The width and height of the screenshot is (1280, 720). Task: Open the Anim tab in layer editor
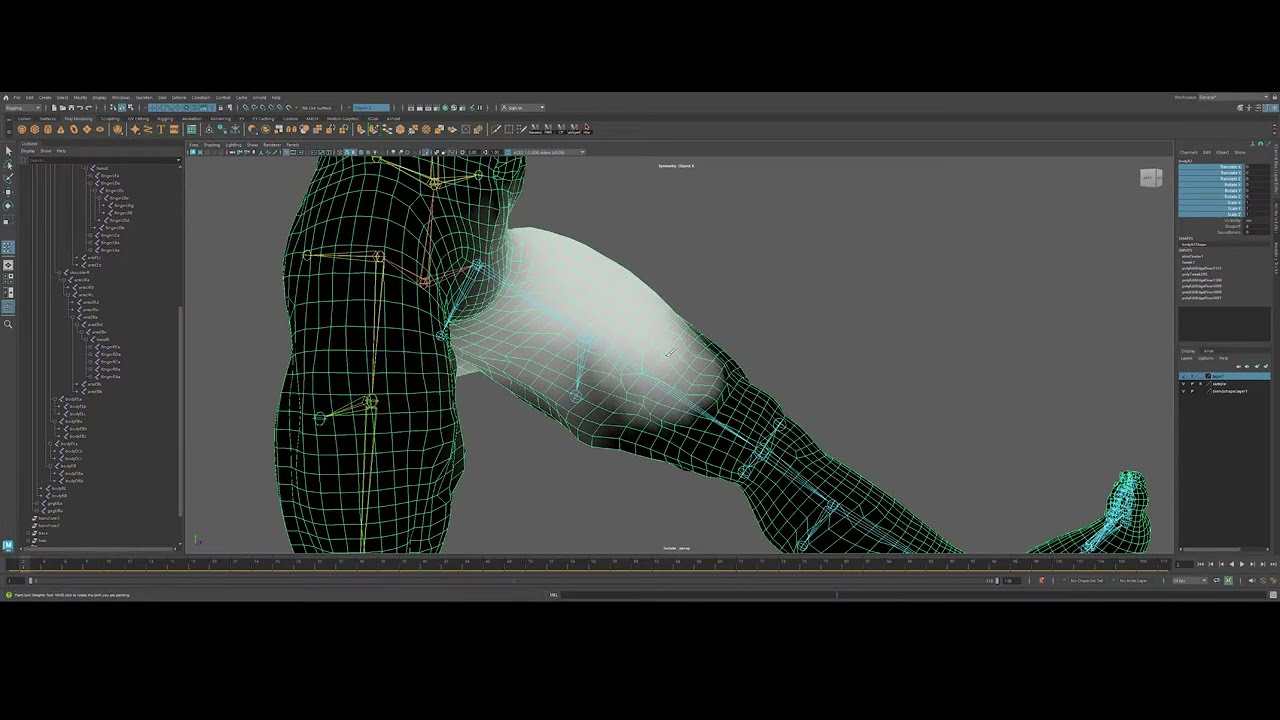click(1208, 350)
